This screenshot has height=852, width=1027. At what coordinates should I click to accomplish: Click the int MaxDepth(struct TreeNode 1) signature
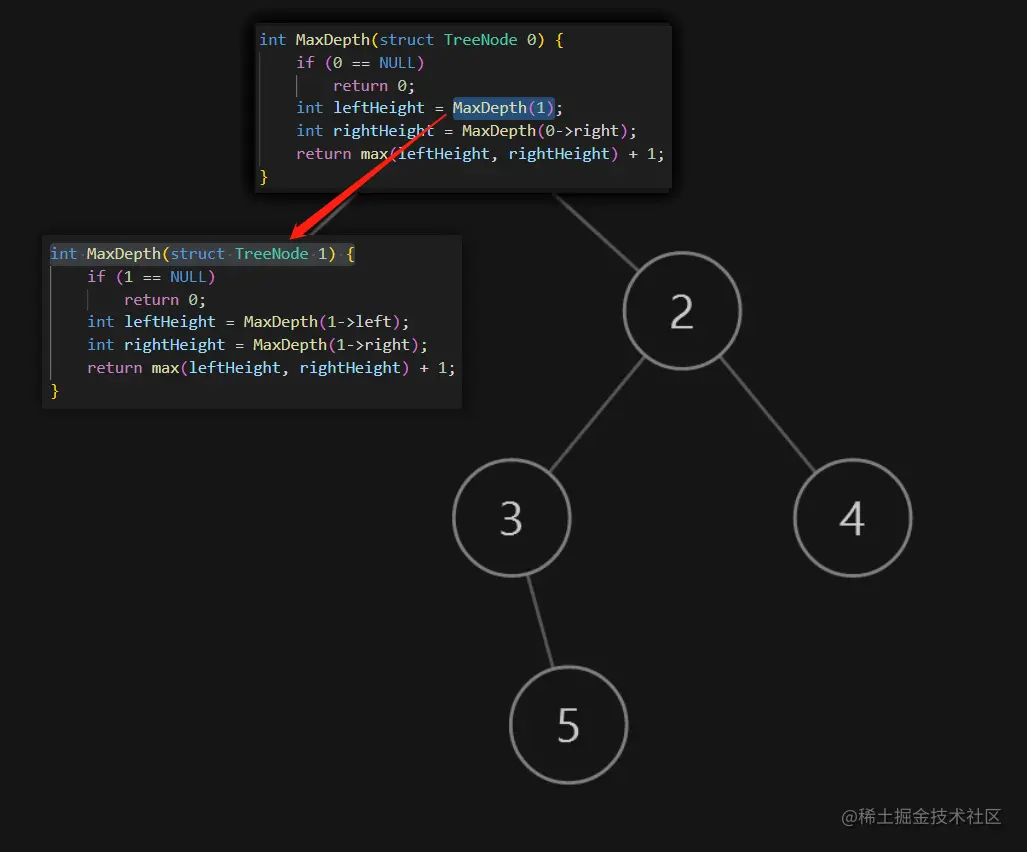pos(200,253)
